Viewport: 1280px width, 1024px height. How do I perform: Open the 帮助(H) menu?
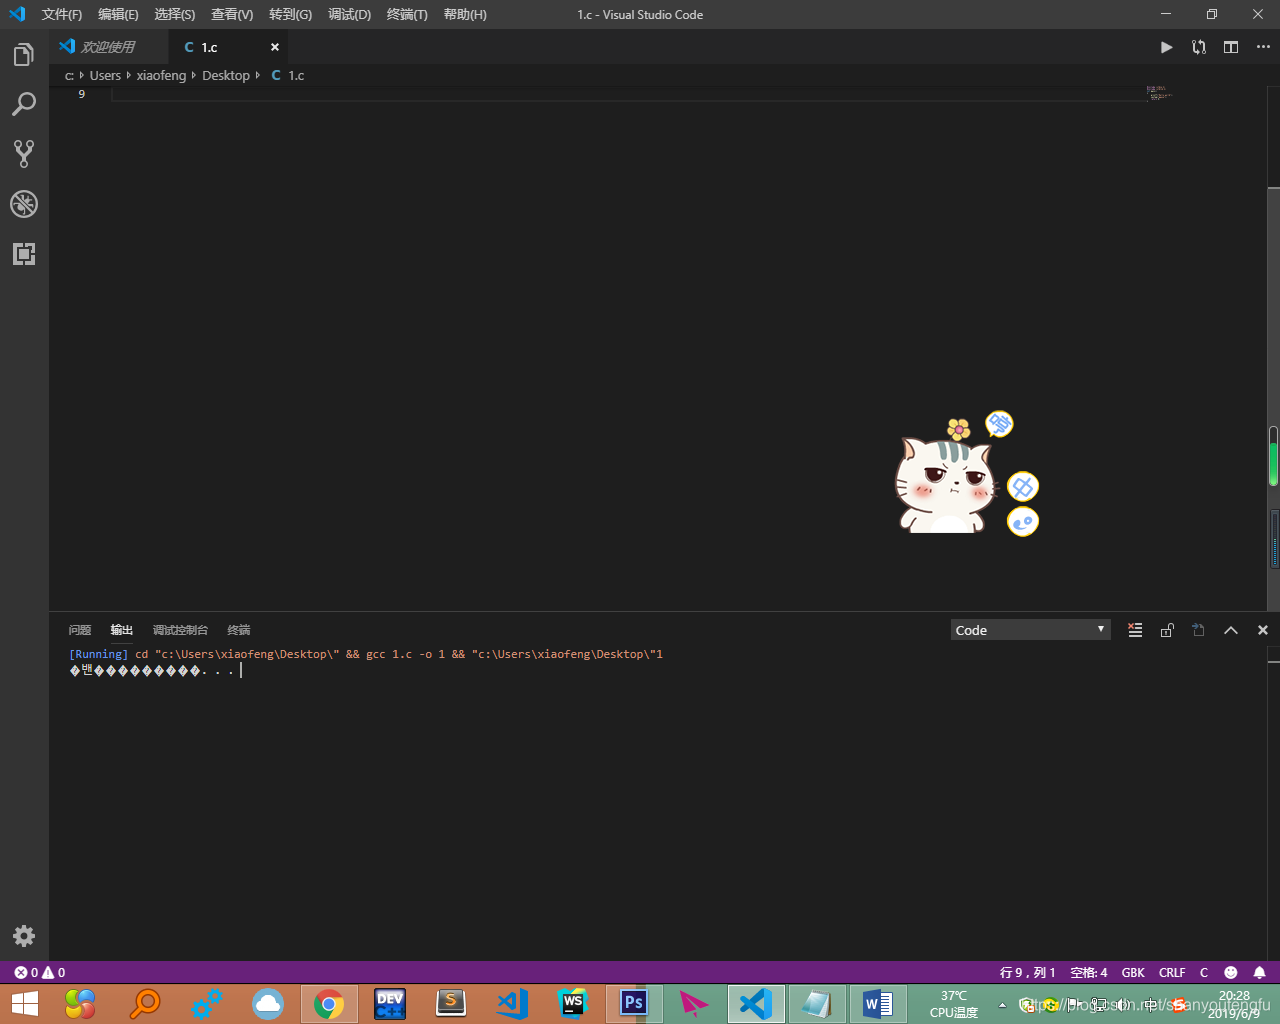click(x=465, y=14)
